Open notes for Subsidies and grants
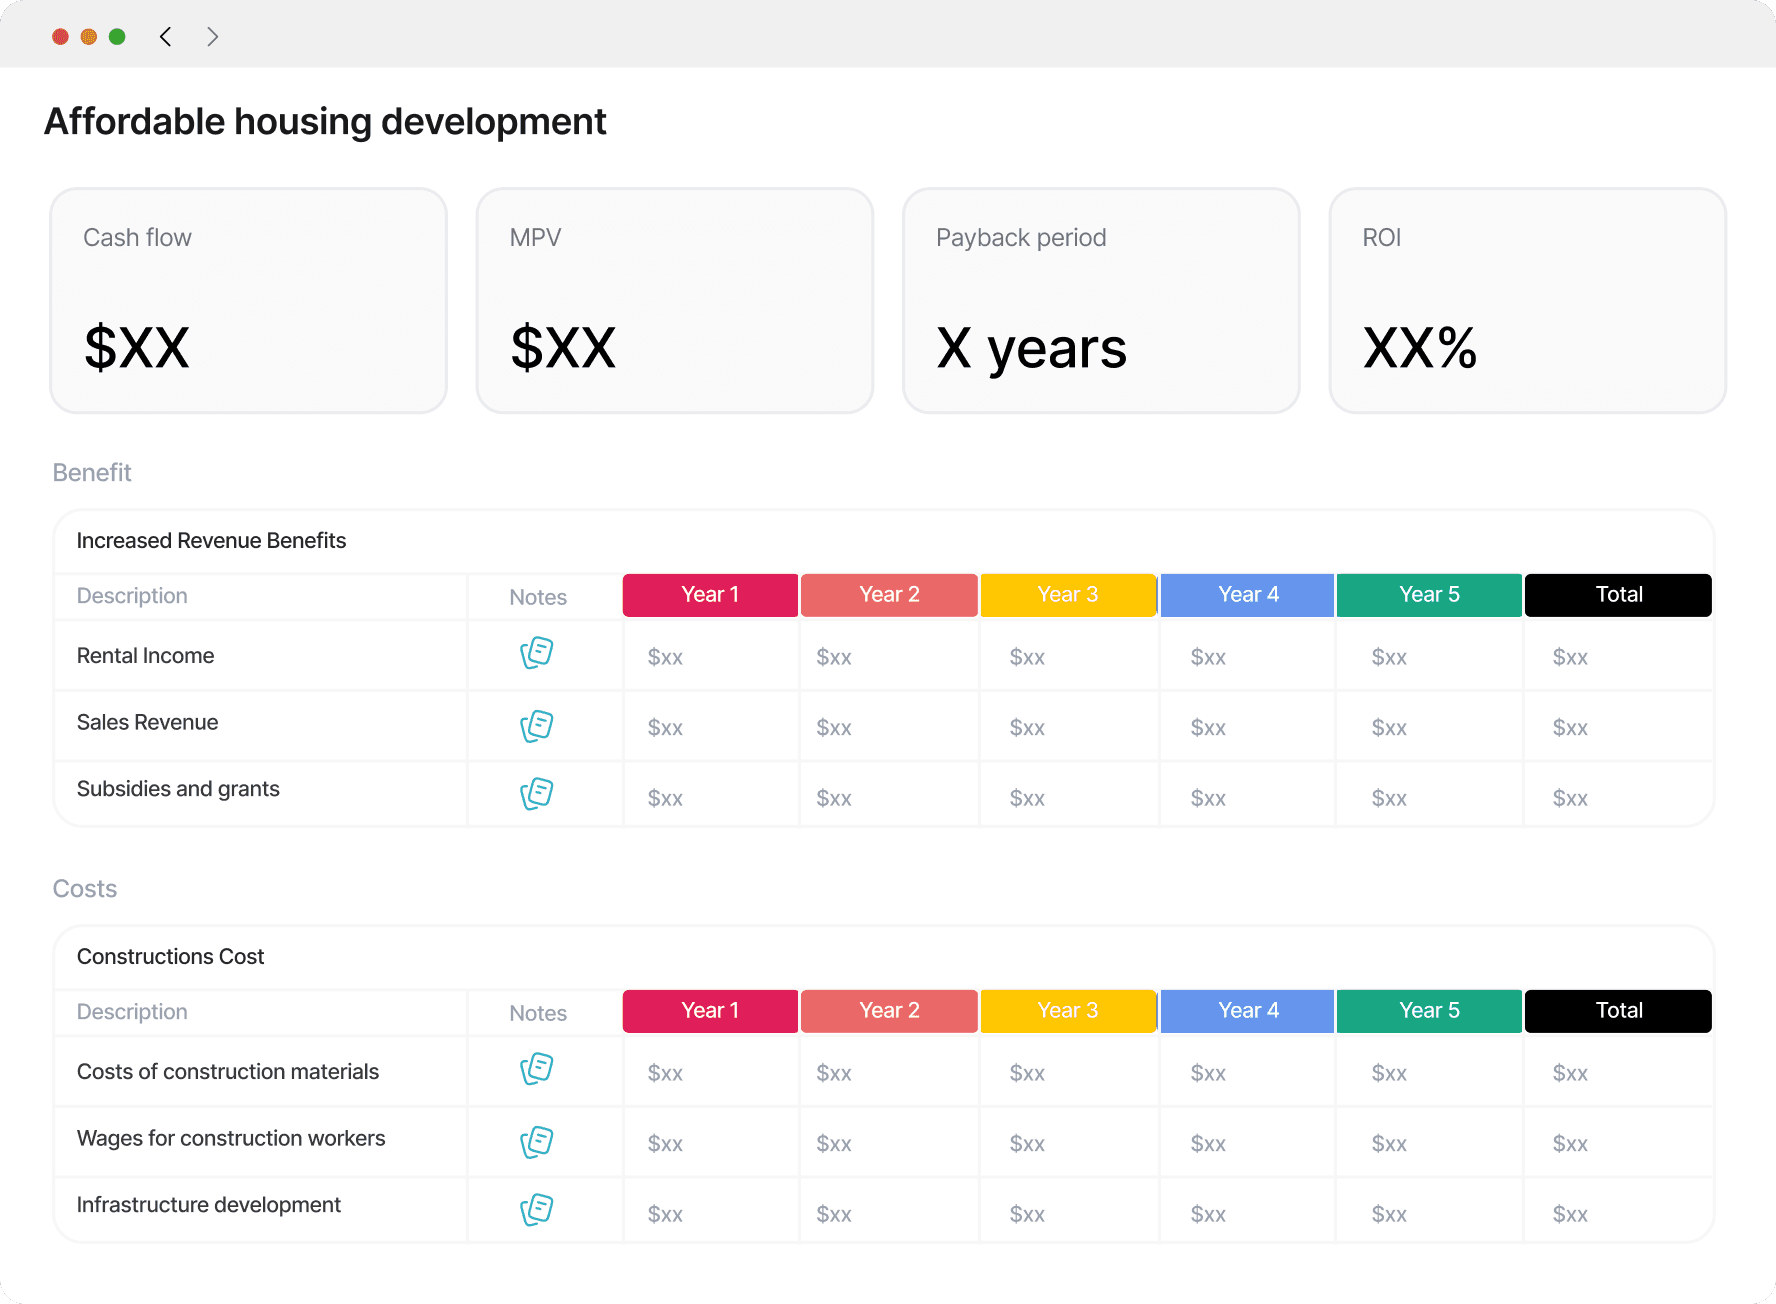The image size is (1776, 1304). [537, 794]
